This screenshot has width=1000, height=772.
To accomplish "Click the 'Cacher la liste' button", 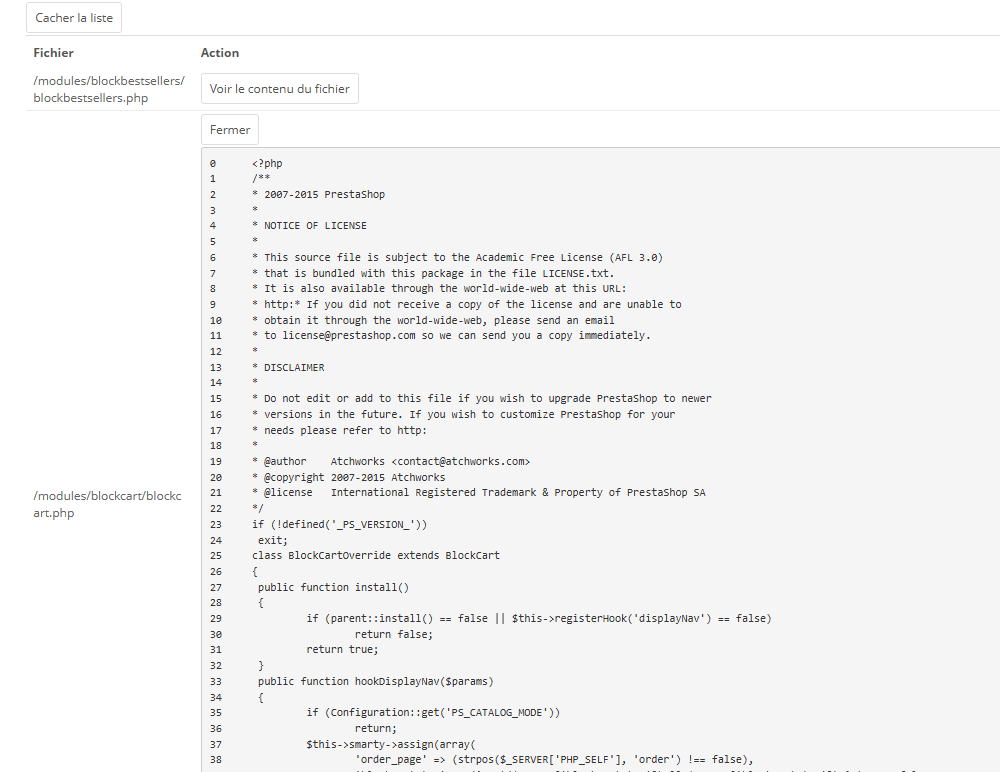I will (74, 18).
